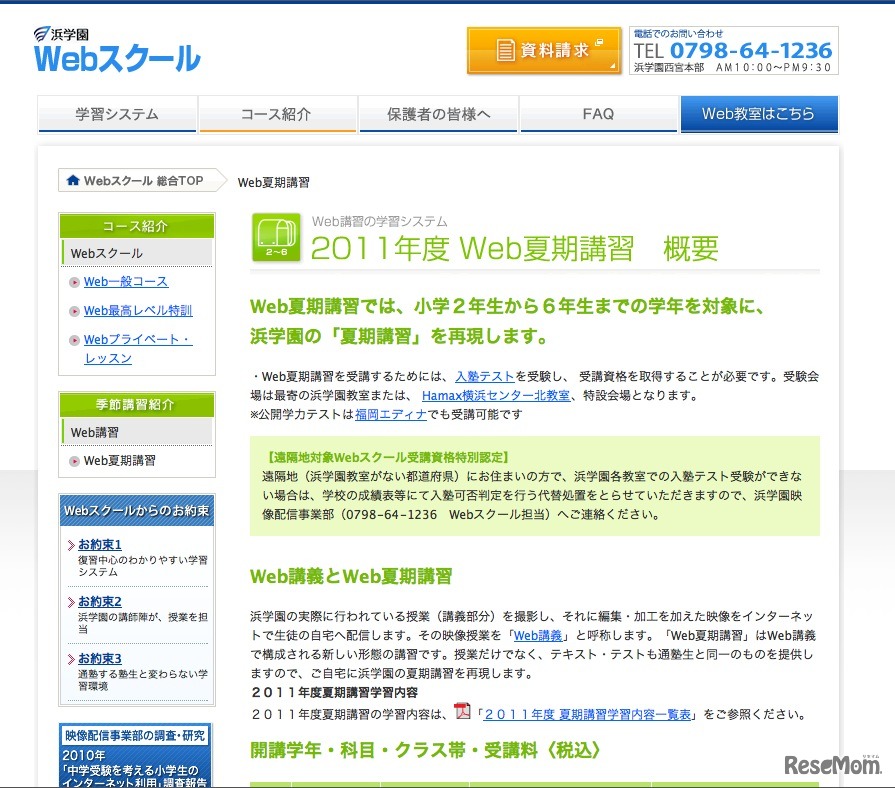
Task: Click the Web講義 inline link
Action: [x=538, y=636]
